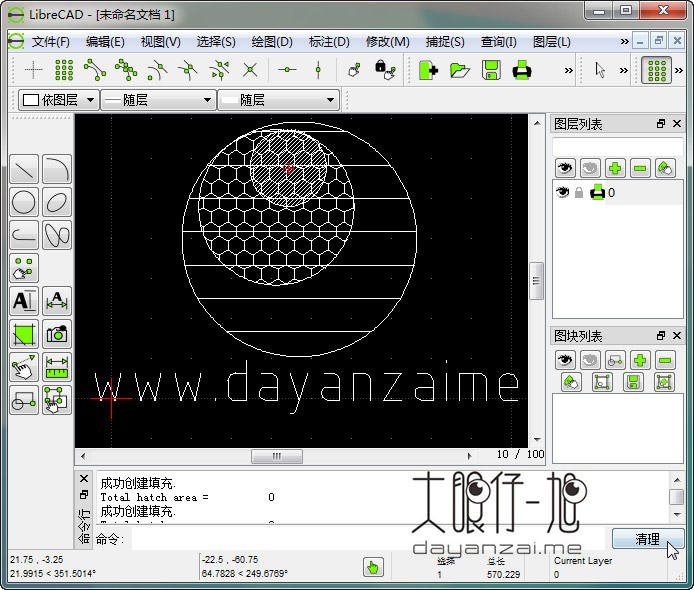
Task: Toggle visibility of layer 0
Action: coord(563,192)
